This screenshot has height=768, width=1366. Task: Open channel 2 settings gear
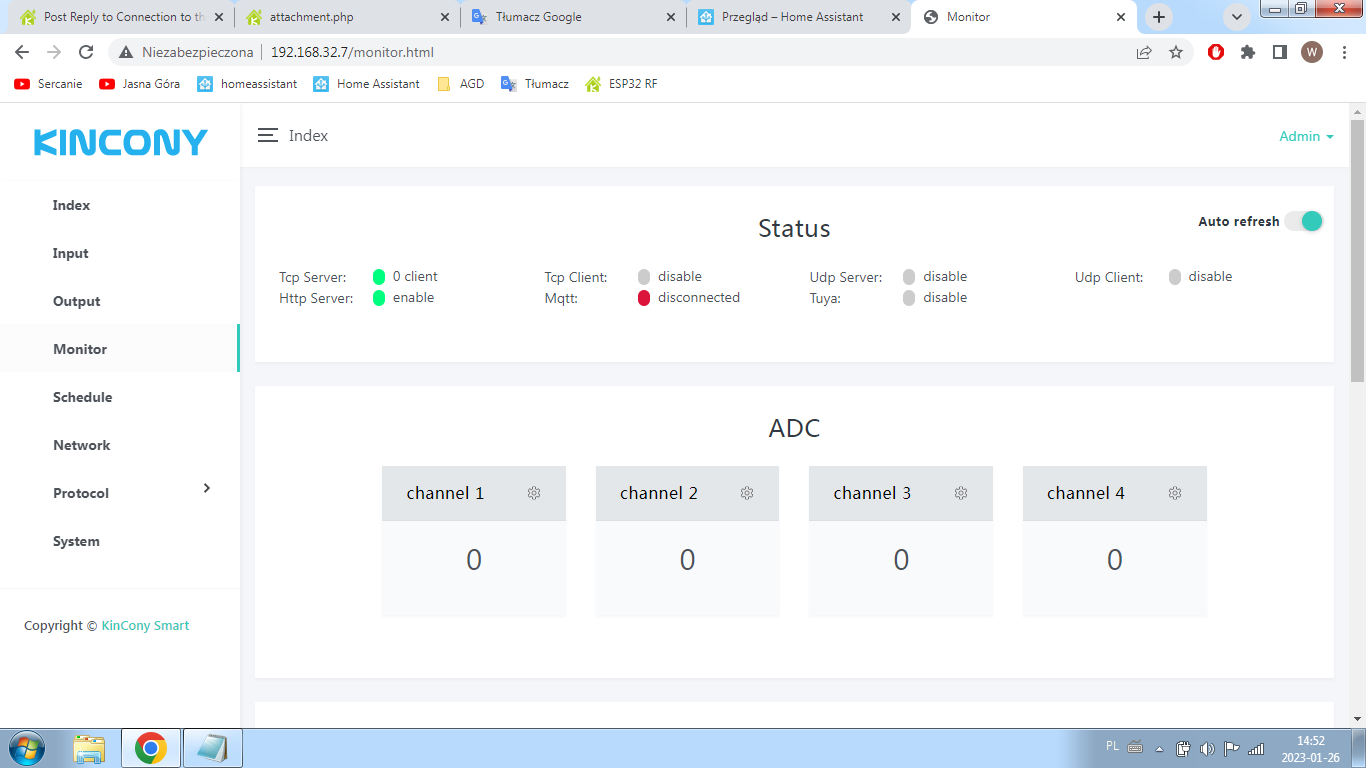[747, 493]
